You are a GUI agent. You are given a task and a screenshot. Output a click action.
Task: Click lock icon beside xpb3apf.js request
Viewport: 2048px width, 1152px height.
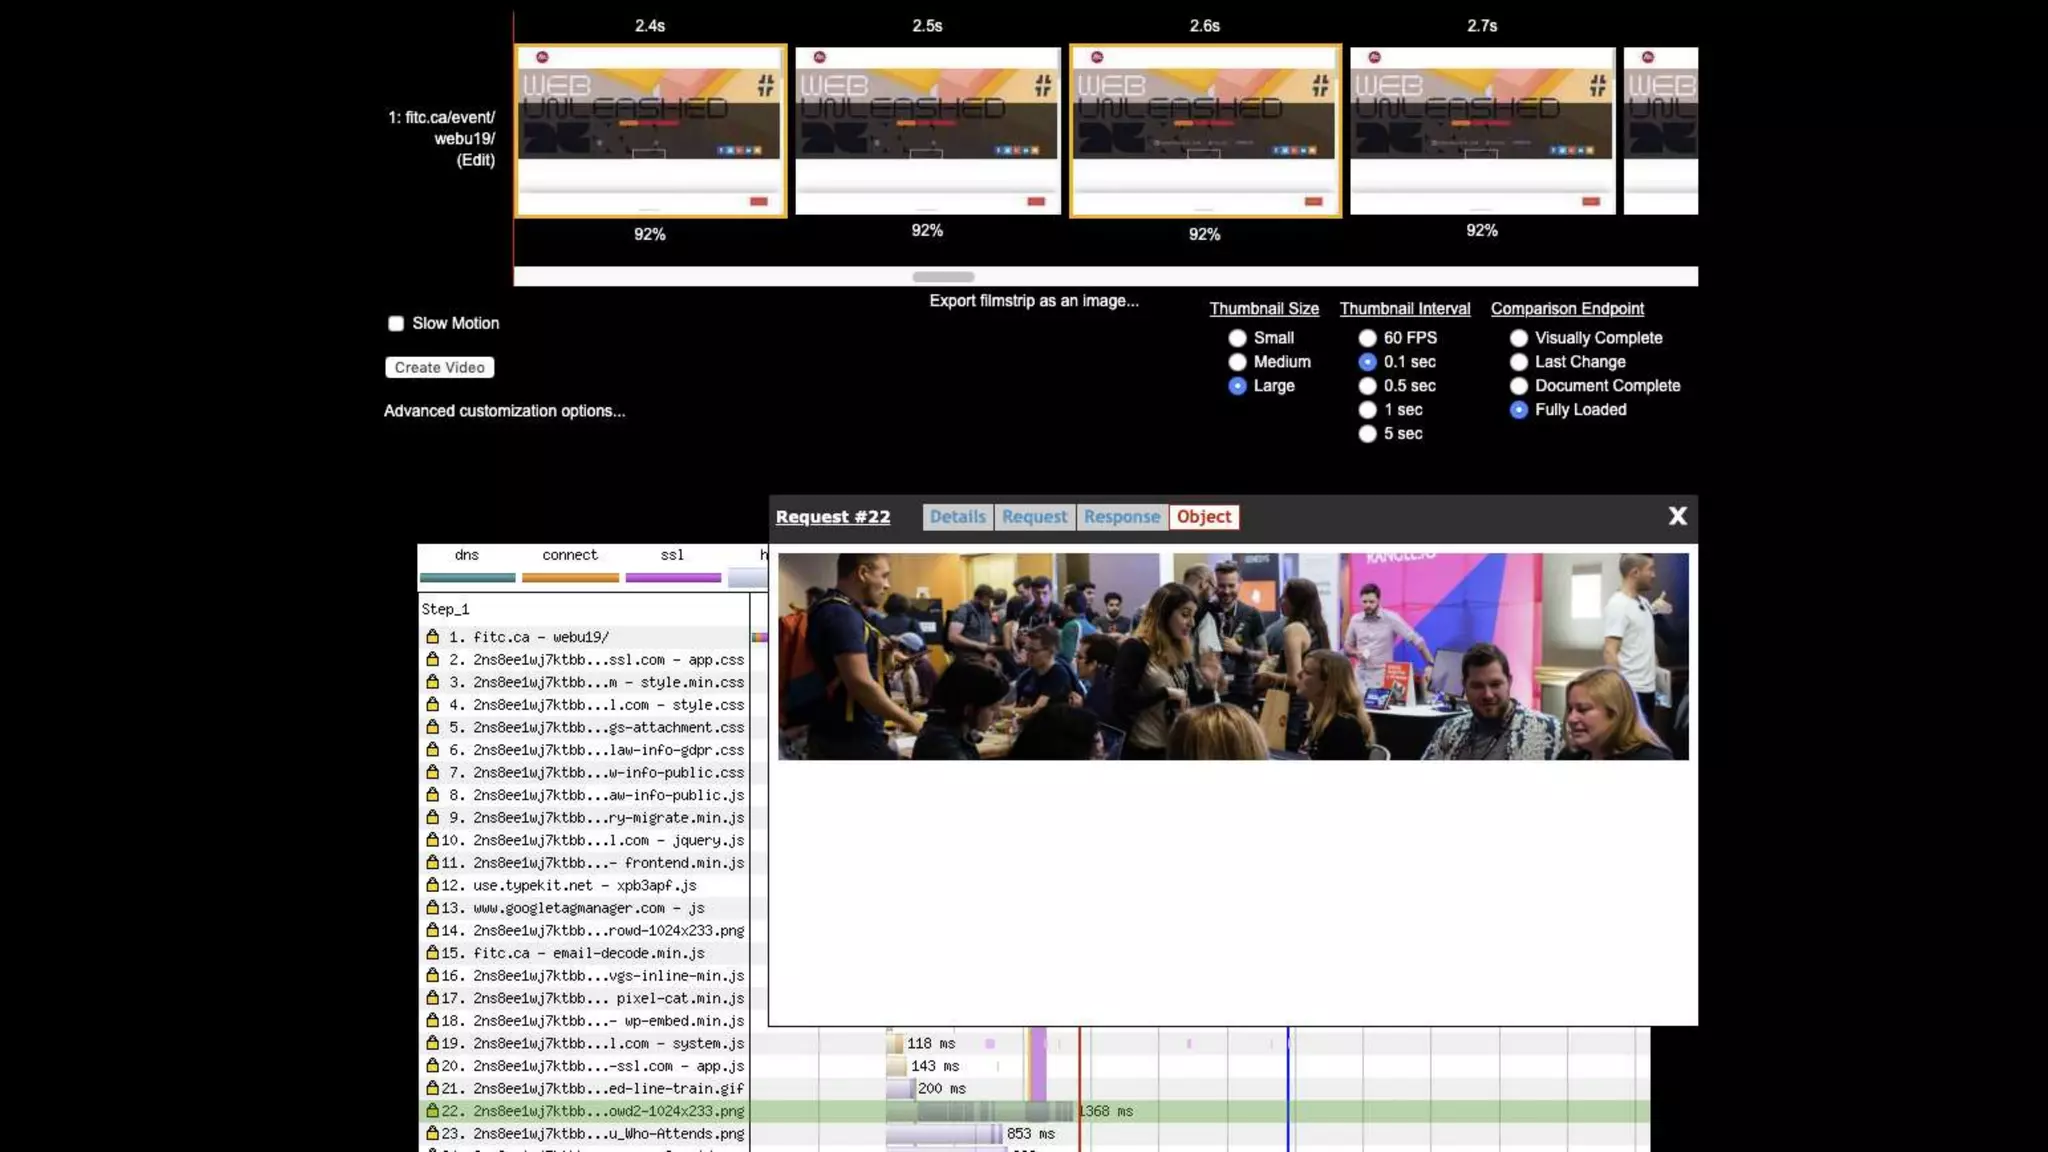pyautogui.click(x=432, y=885)
